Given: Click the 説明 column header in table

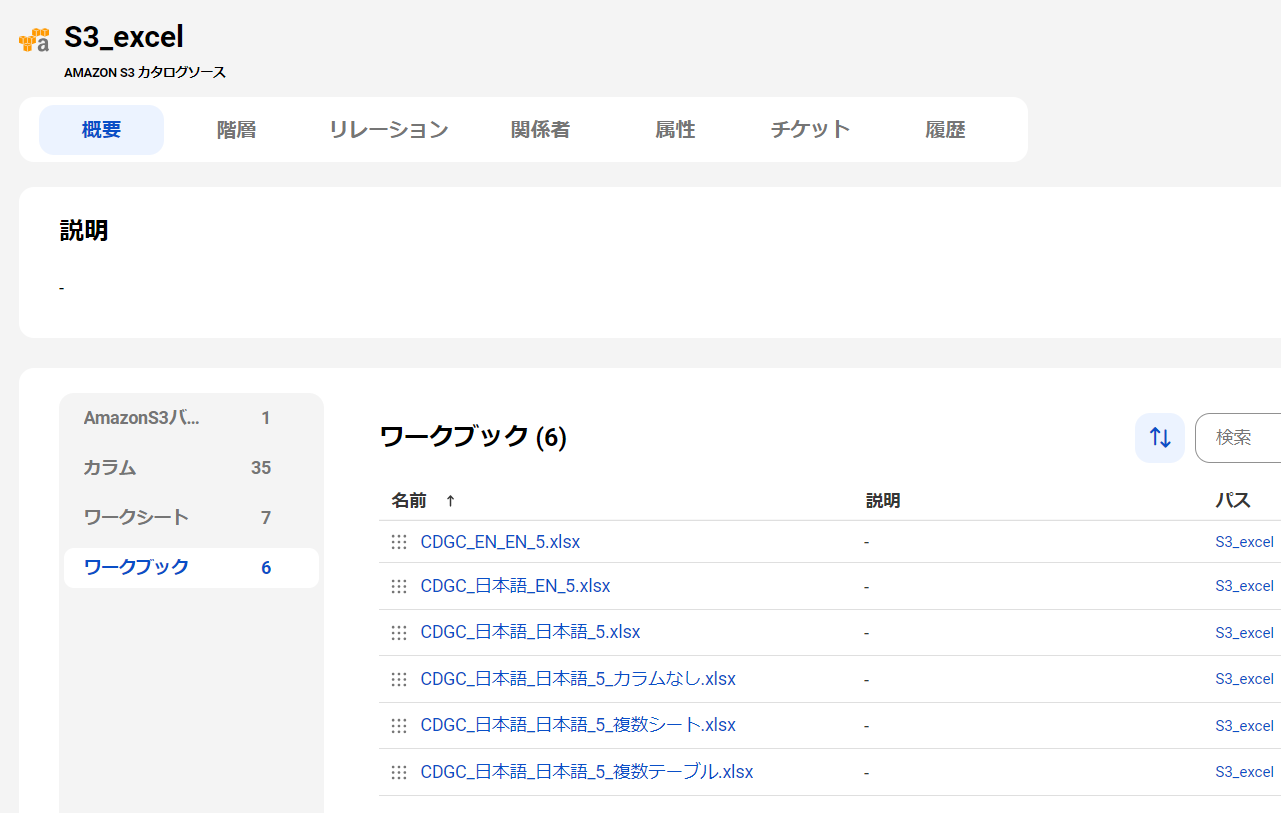Looking at the screenshot, I should pyautogui.click(x=883, y=501).
